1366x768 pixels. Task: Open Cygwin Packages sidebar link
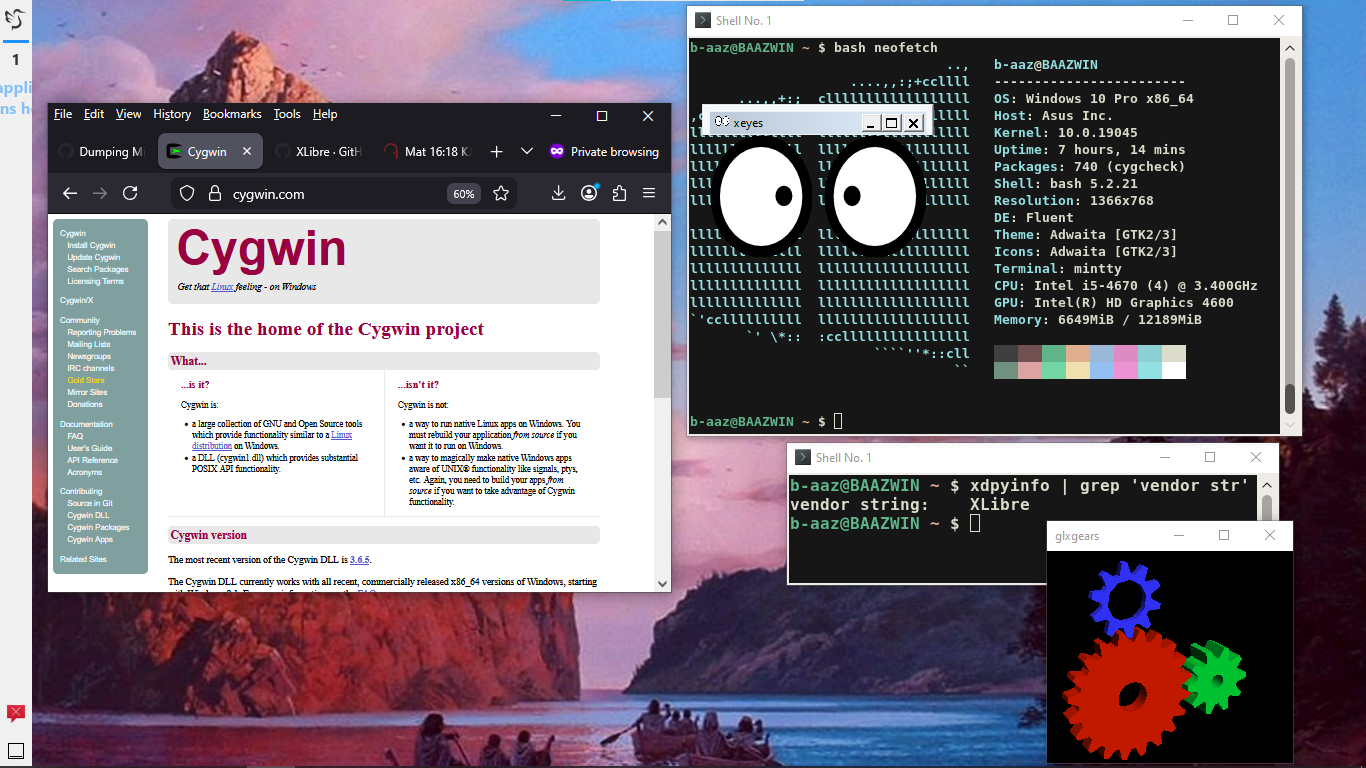click(x=98, y=527)
